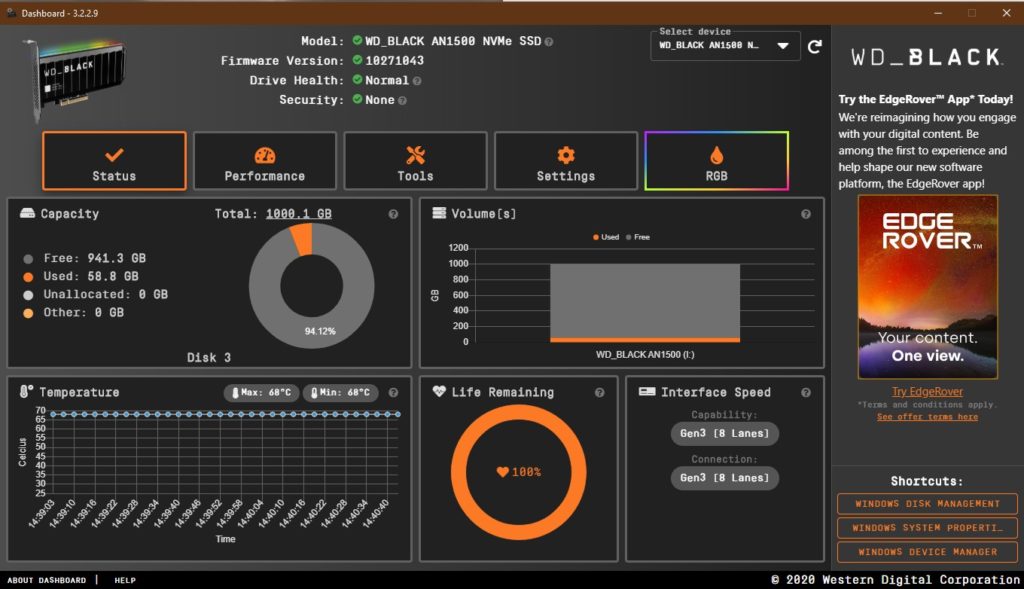Image resolution: width=1024 pixels, height=589 pixels.
Task: Click the Unallocated: 0 GB entry
Action: [x=95, y=294]
